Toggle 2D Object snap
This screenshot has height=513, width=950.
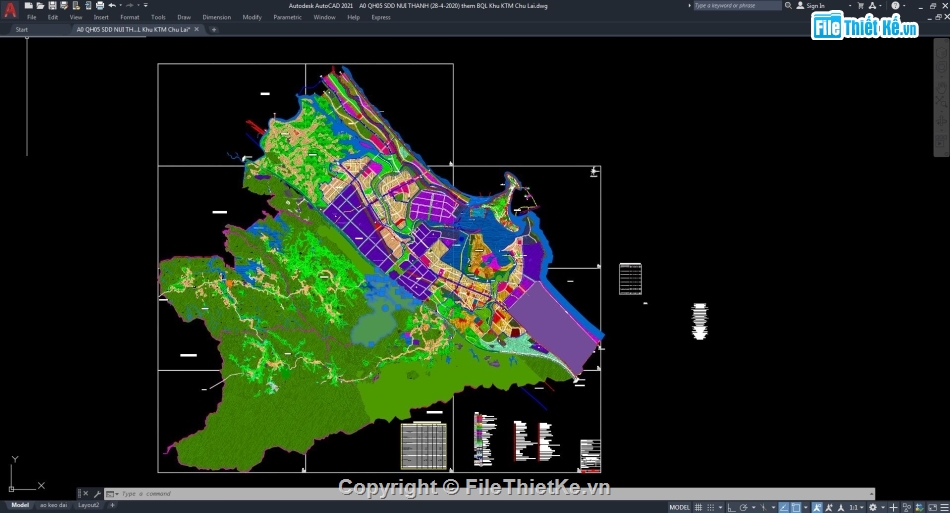click(796, 507)
